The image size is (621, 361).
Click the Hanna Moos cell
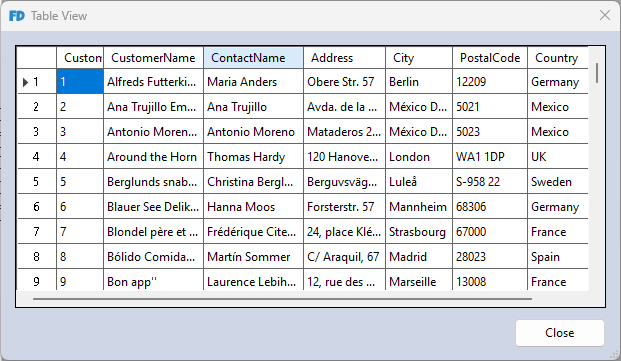coord(253,207)
